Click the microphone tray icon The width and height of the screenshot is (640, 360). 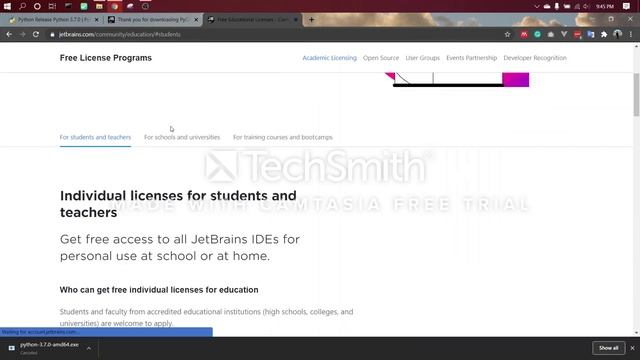point(557,7)
